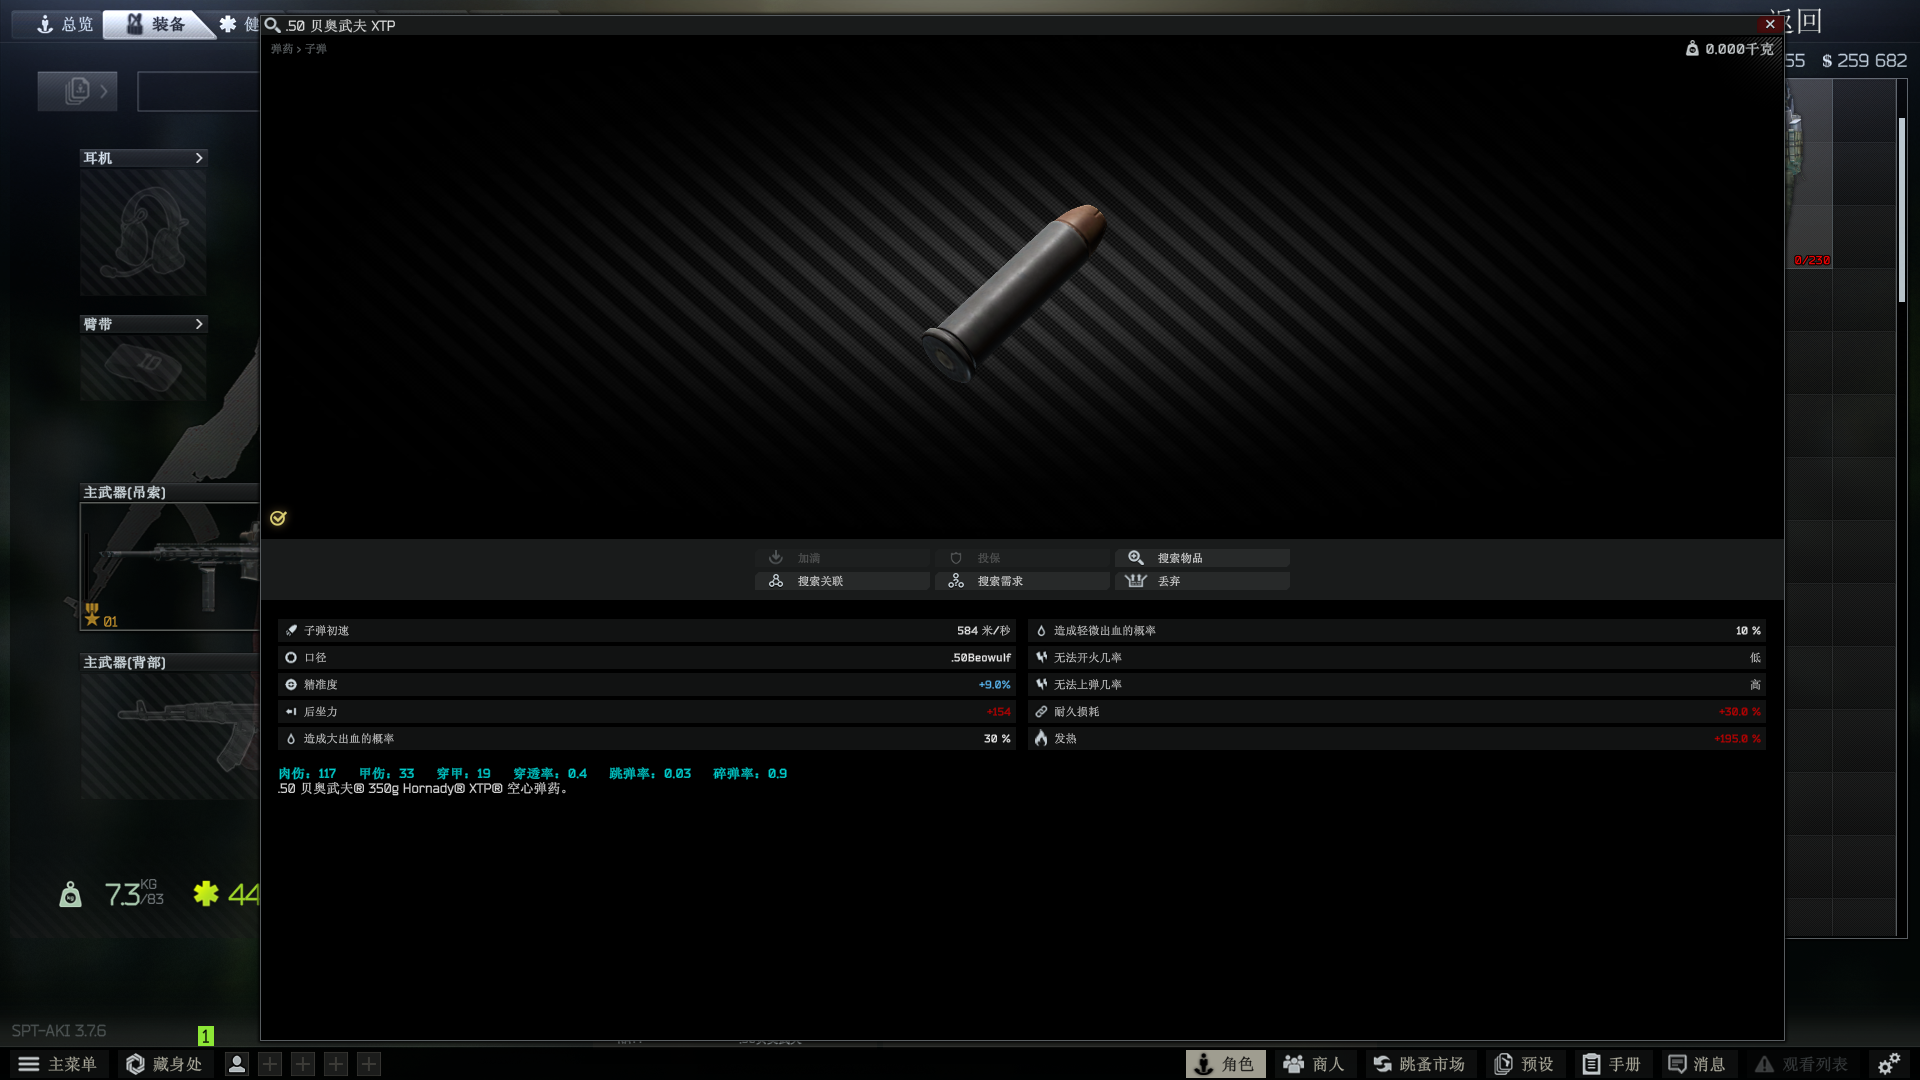
Task: Click the stash vertical scrollbar on the right
Action: [x=1901, y=210]
